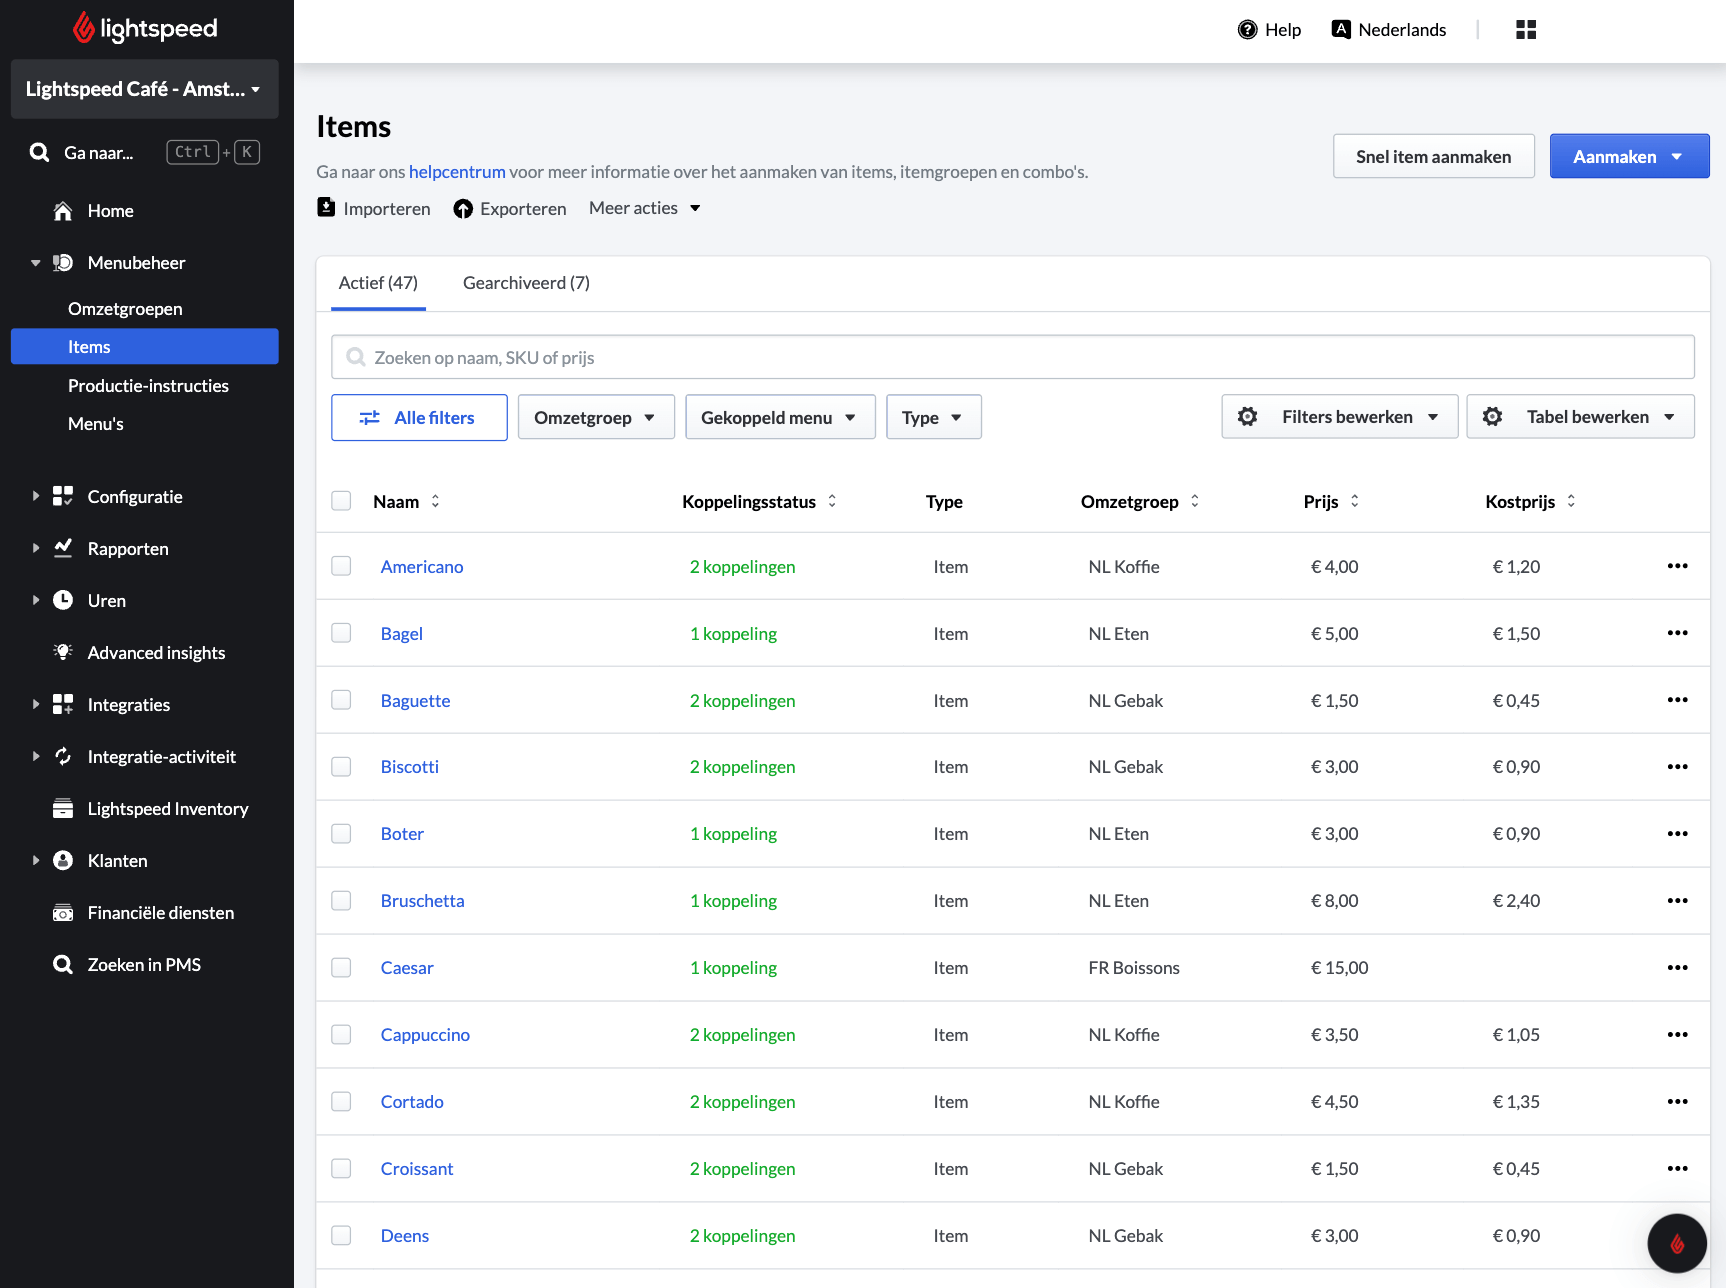Check the select-all checkbox in table header

click(x=341, y=501)
